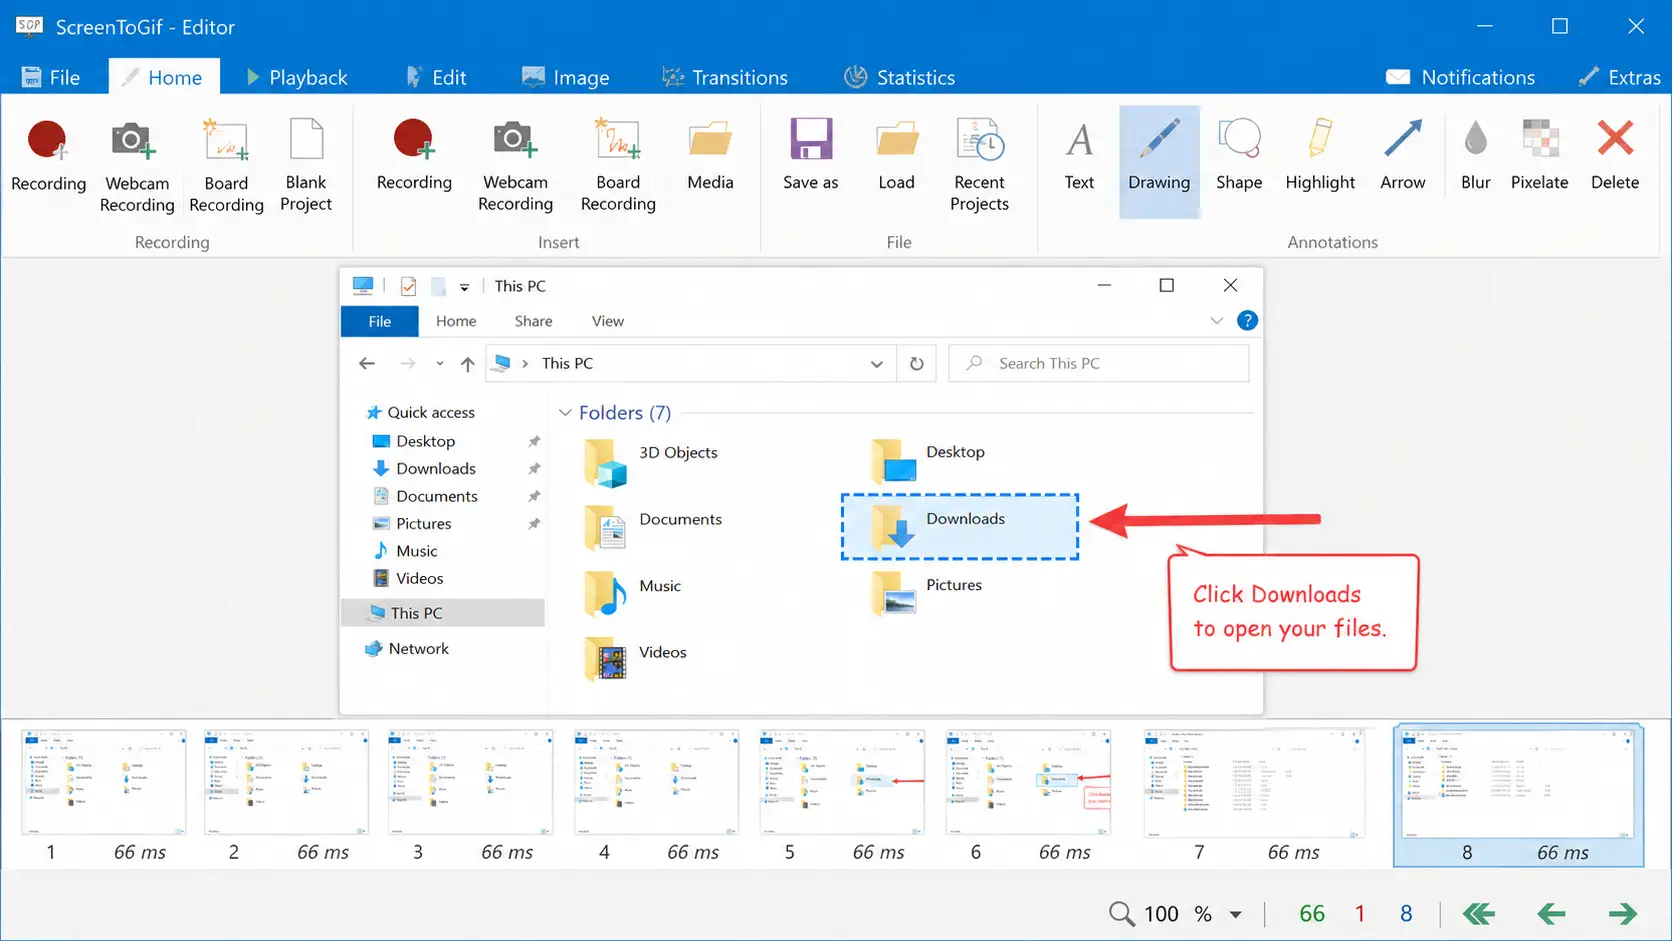The image size is (1672, 941).
Task: Jump to the first frame
Action: click(x=1478, y=914)
